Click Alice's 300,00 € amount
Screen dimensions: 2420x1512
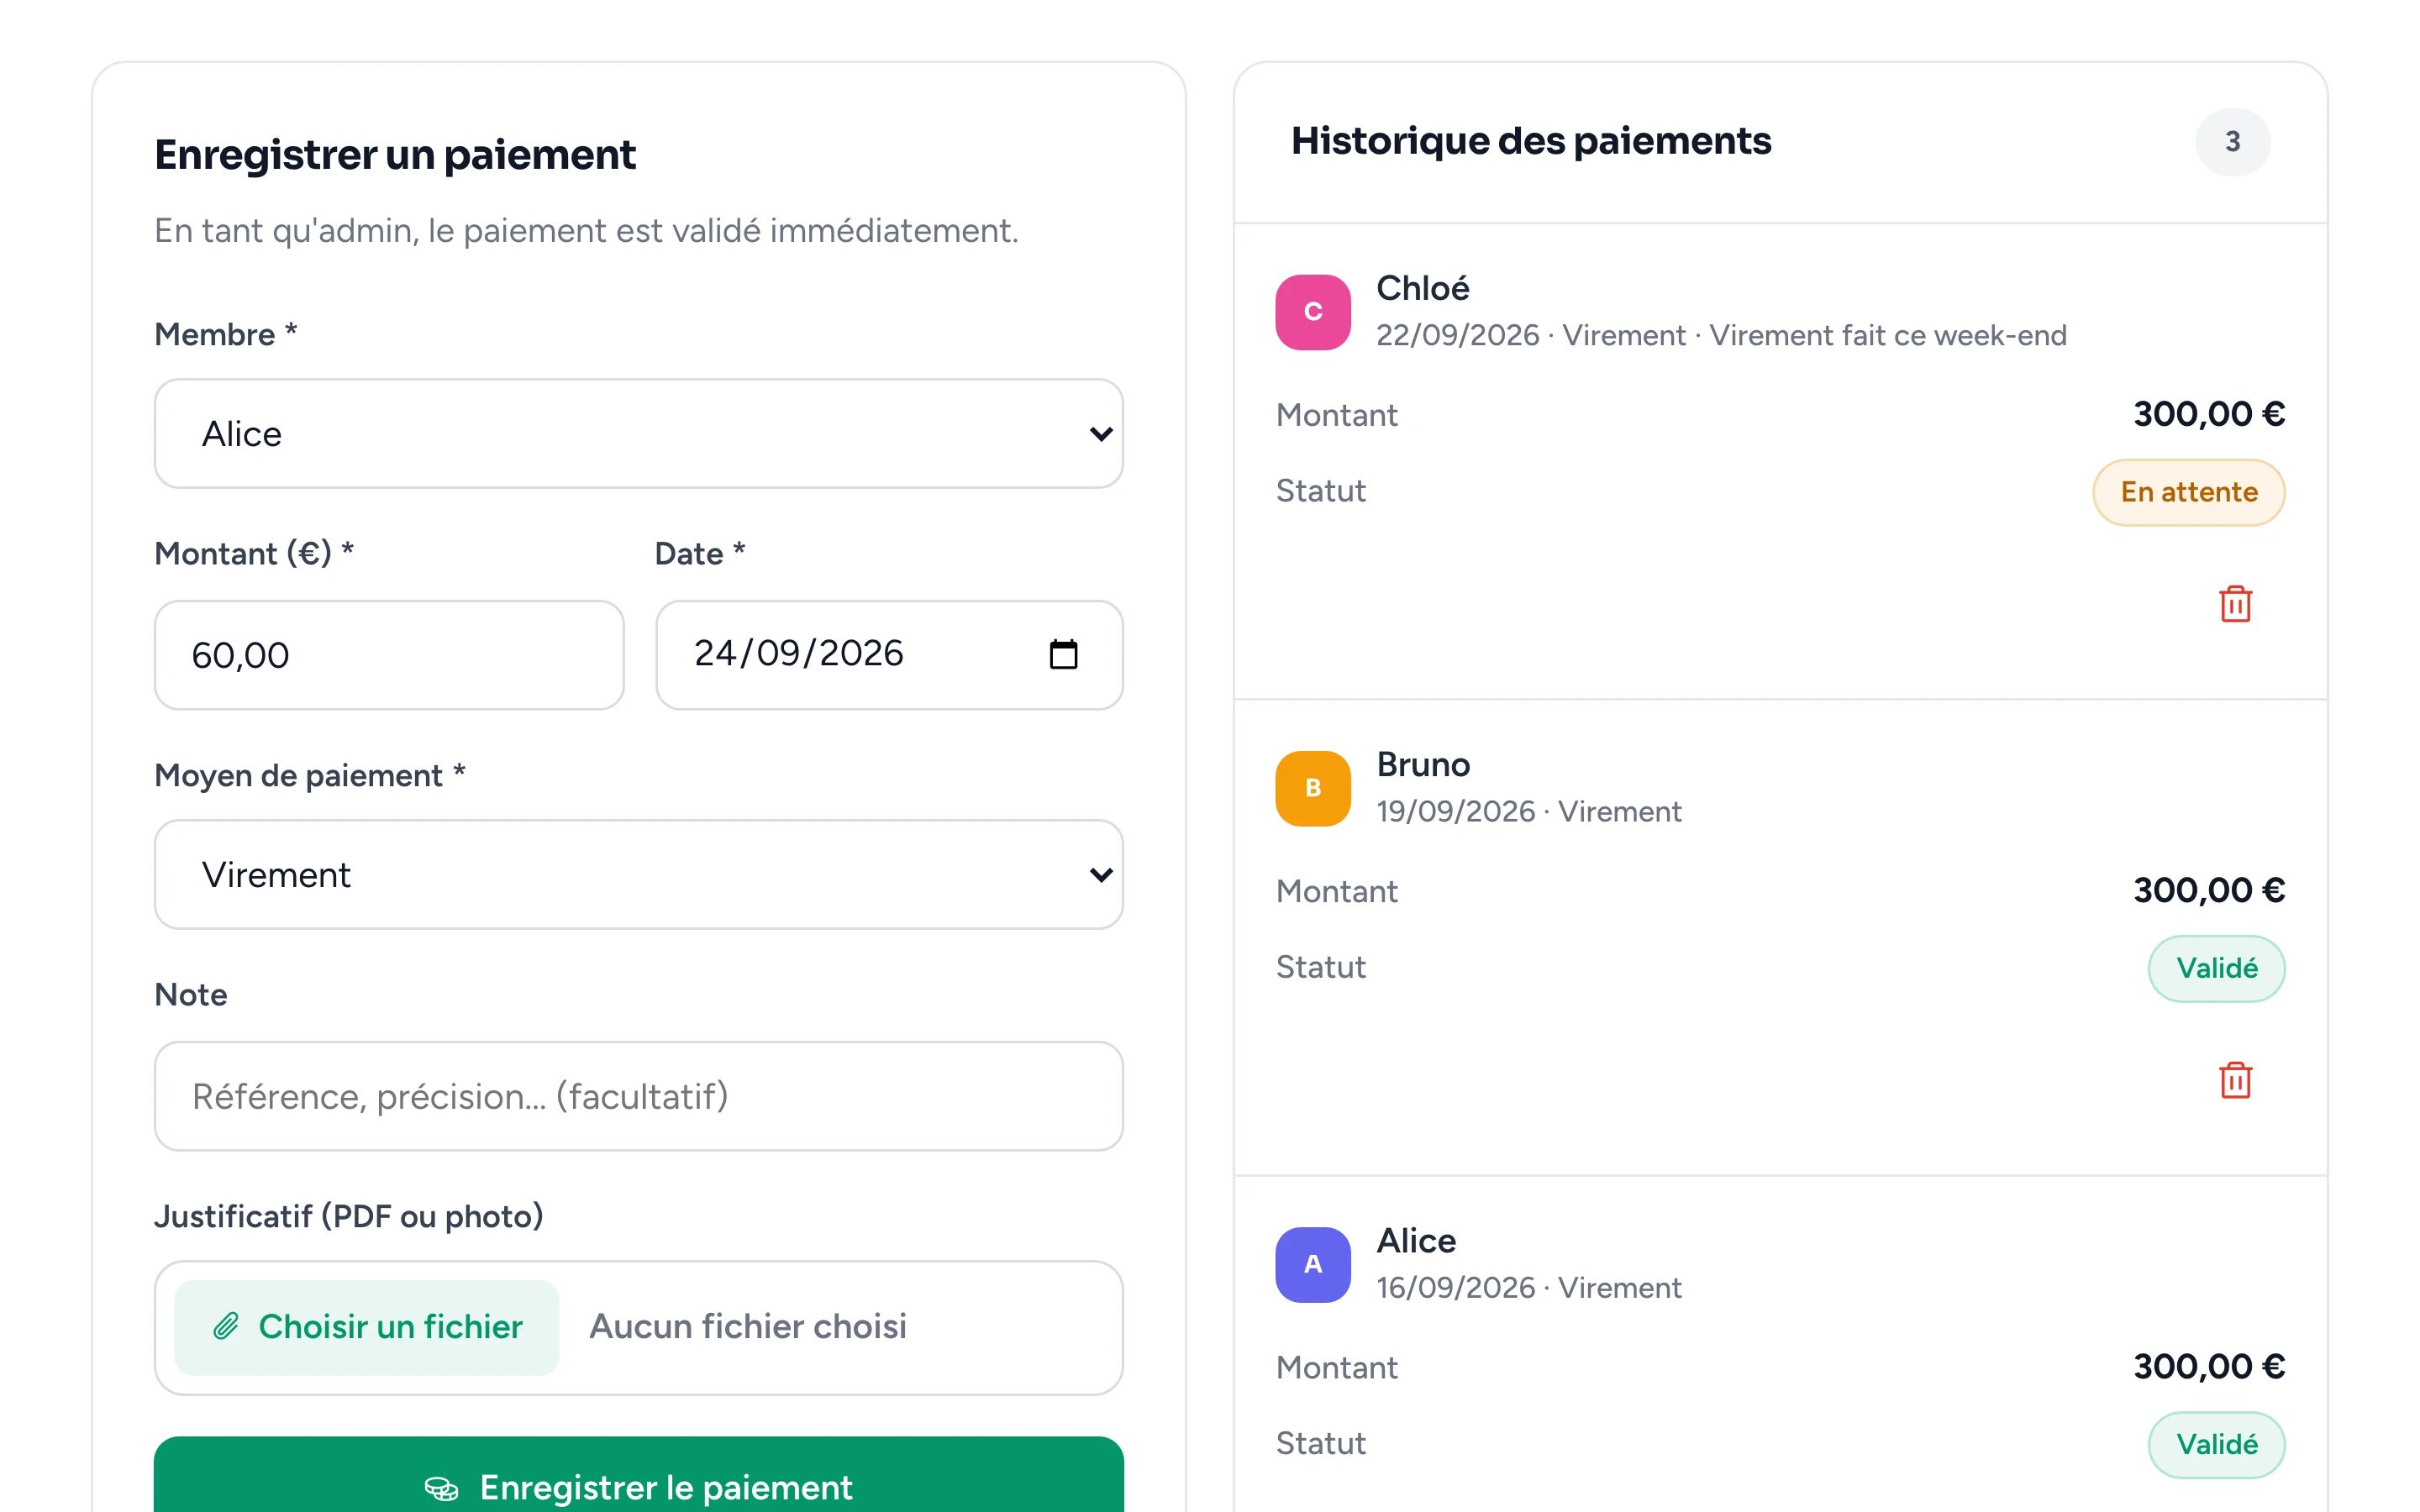(2208, 1366)
